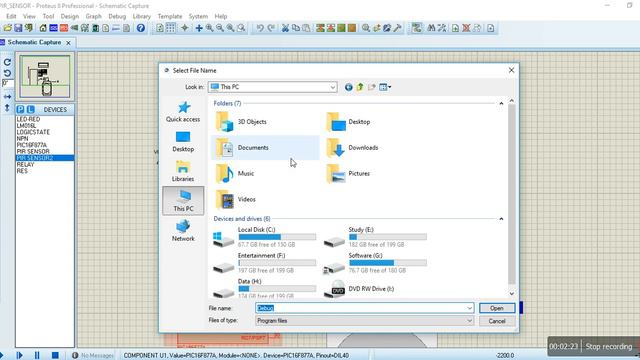Open the red PCB Layout toolbar icon

(x=64, y=28)
